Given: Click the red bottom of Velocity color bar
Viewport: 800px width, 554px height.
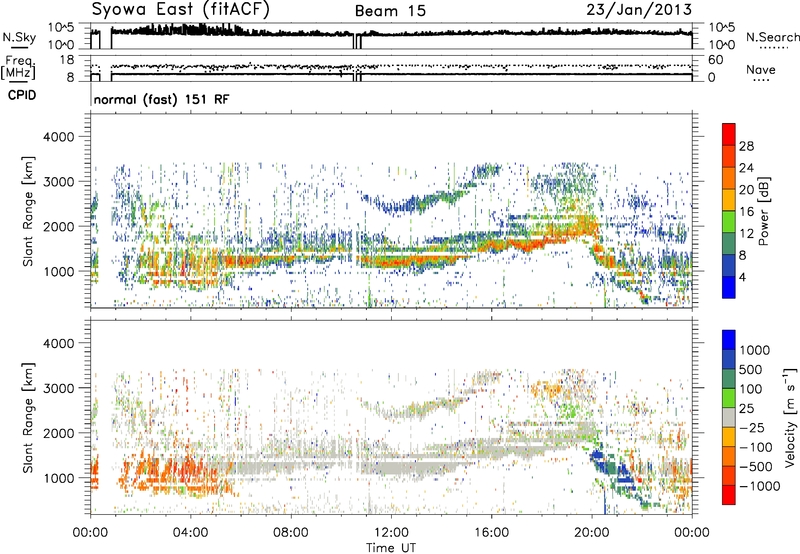Looking at the screenshot, I should pyautogui.click(x=729, y=495).
